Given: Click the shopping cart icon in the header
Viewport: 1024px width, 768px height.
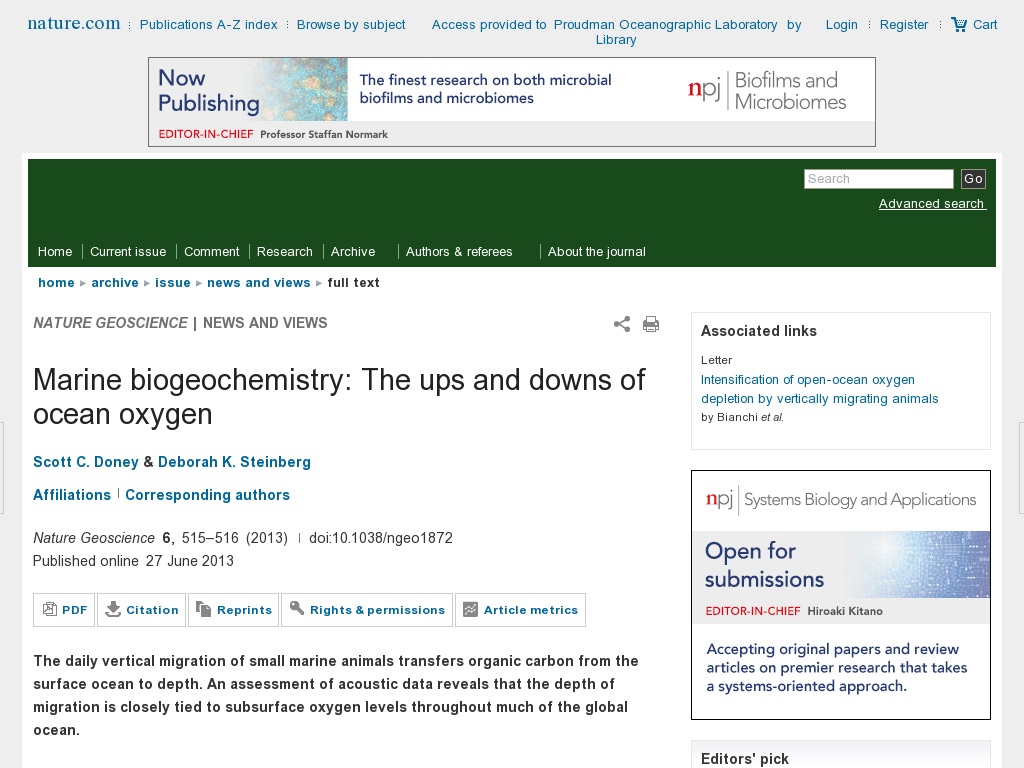Looking at the screenshot, I should pos(959,25).
